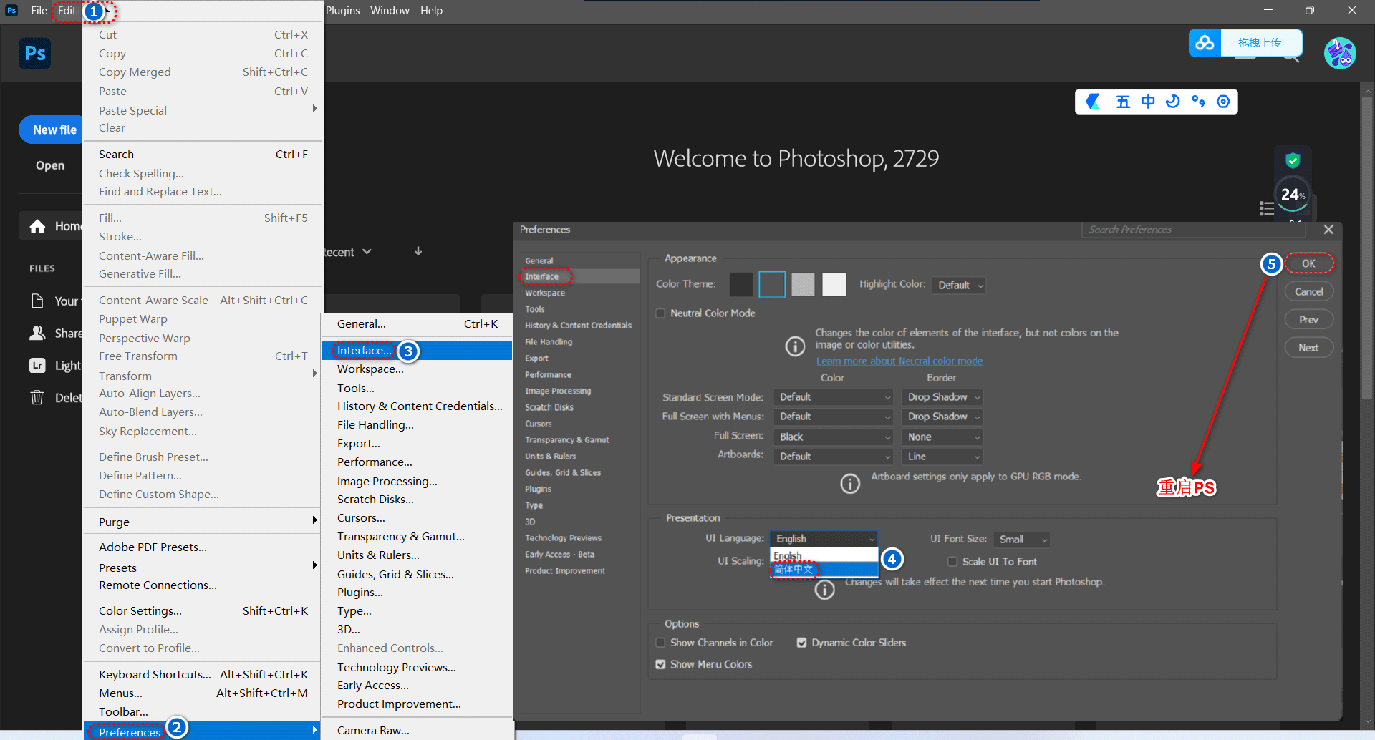Open input method settings gear icon

[1223, 101]
